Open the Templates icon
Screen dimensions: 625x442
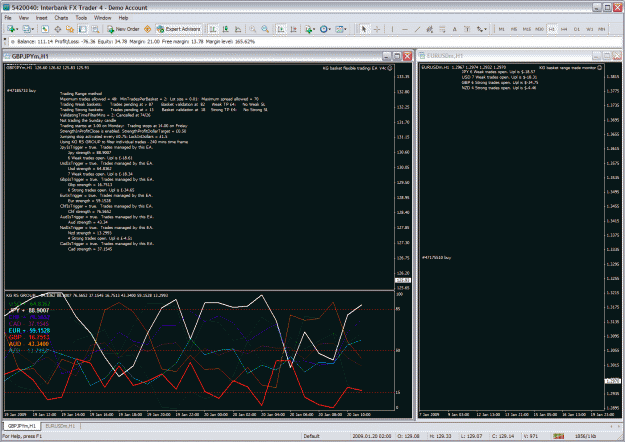(x=339, y=29)
